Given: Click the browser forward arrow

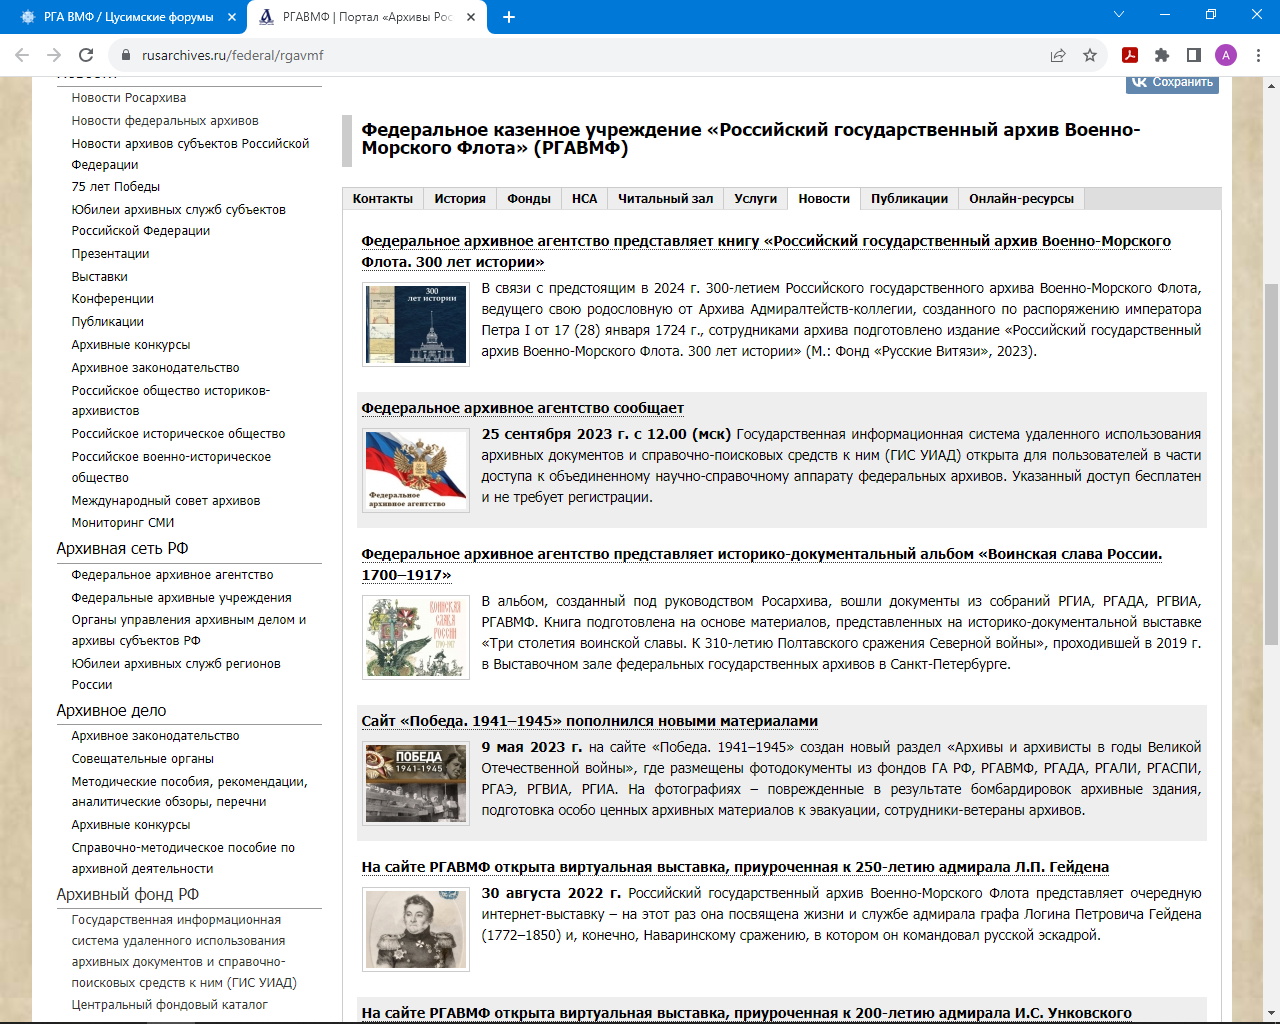Looking at the screenshot, I should [x=55, y=55].
